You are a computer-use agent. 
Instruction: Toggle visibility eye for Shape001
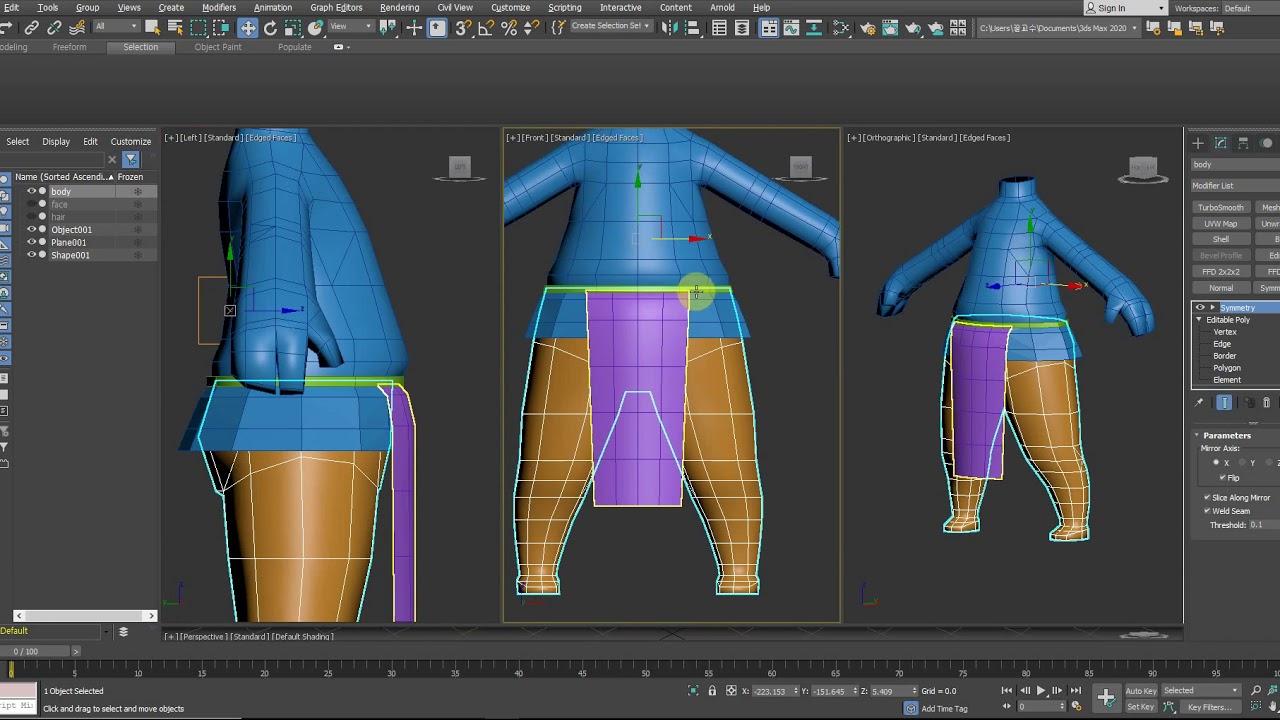pos(31,255)
